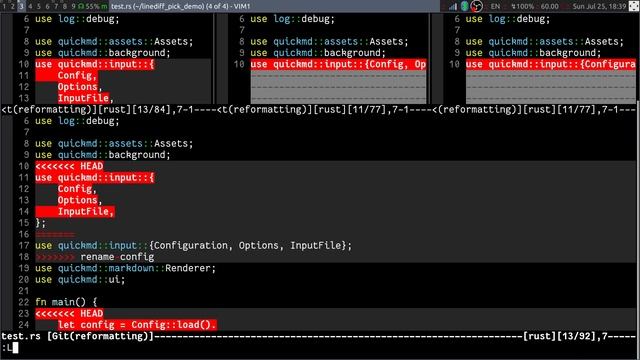Switch to workspace 7 in the top bar

[x=56, y=6]
